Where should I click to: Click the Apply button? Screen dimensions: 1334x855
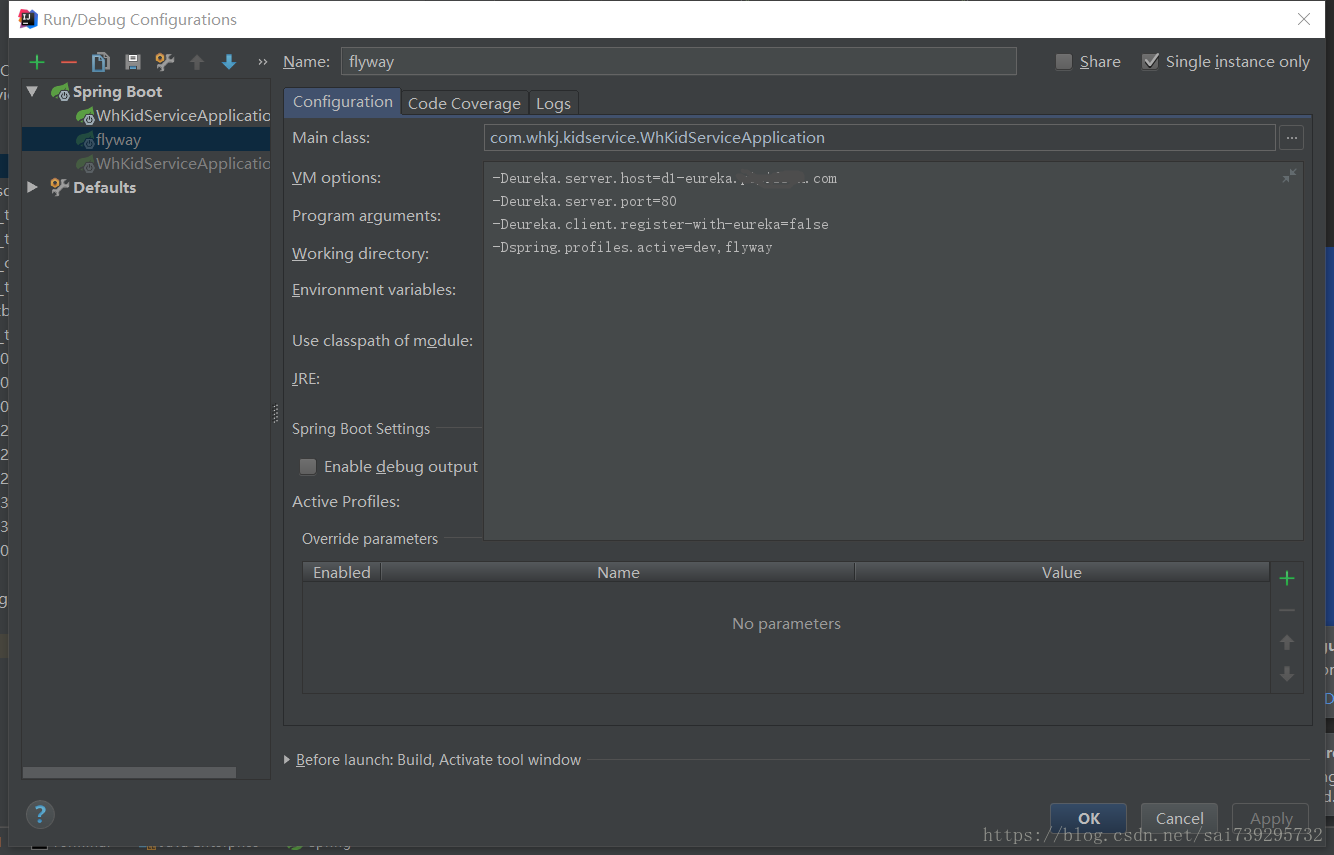click(x=1270, y=818)
